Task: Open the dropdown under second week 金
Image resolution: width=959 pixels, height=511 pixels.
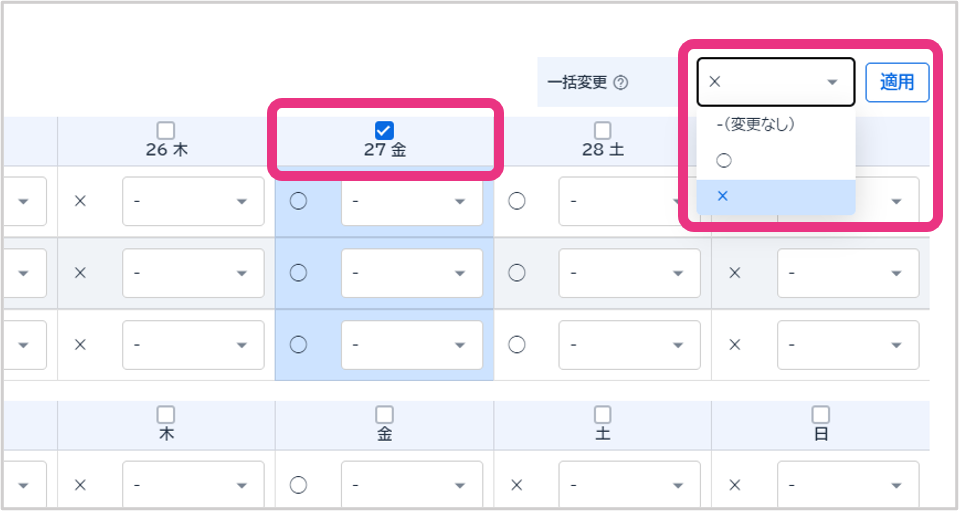Action: pos(411,485)
